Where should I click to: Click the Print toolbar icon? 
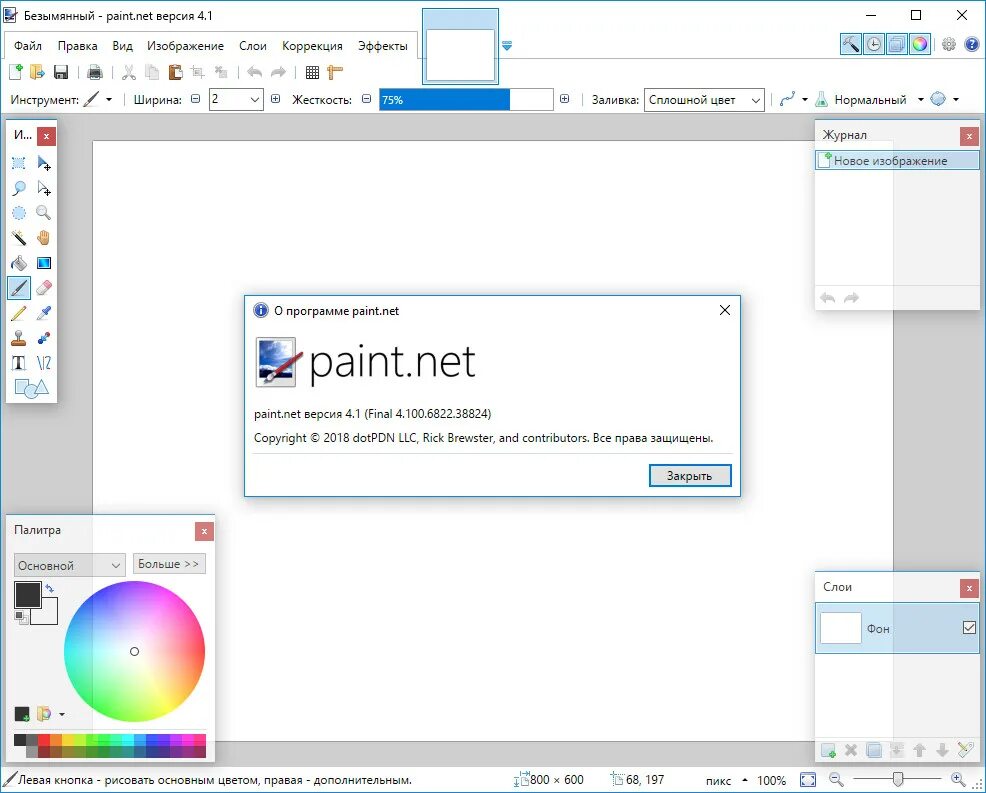pyautogui.click(x=95, y=72)
